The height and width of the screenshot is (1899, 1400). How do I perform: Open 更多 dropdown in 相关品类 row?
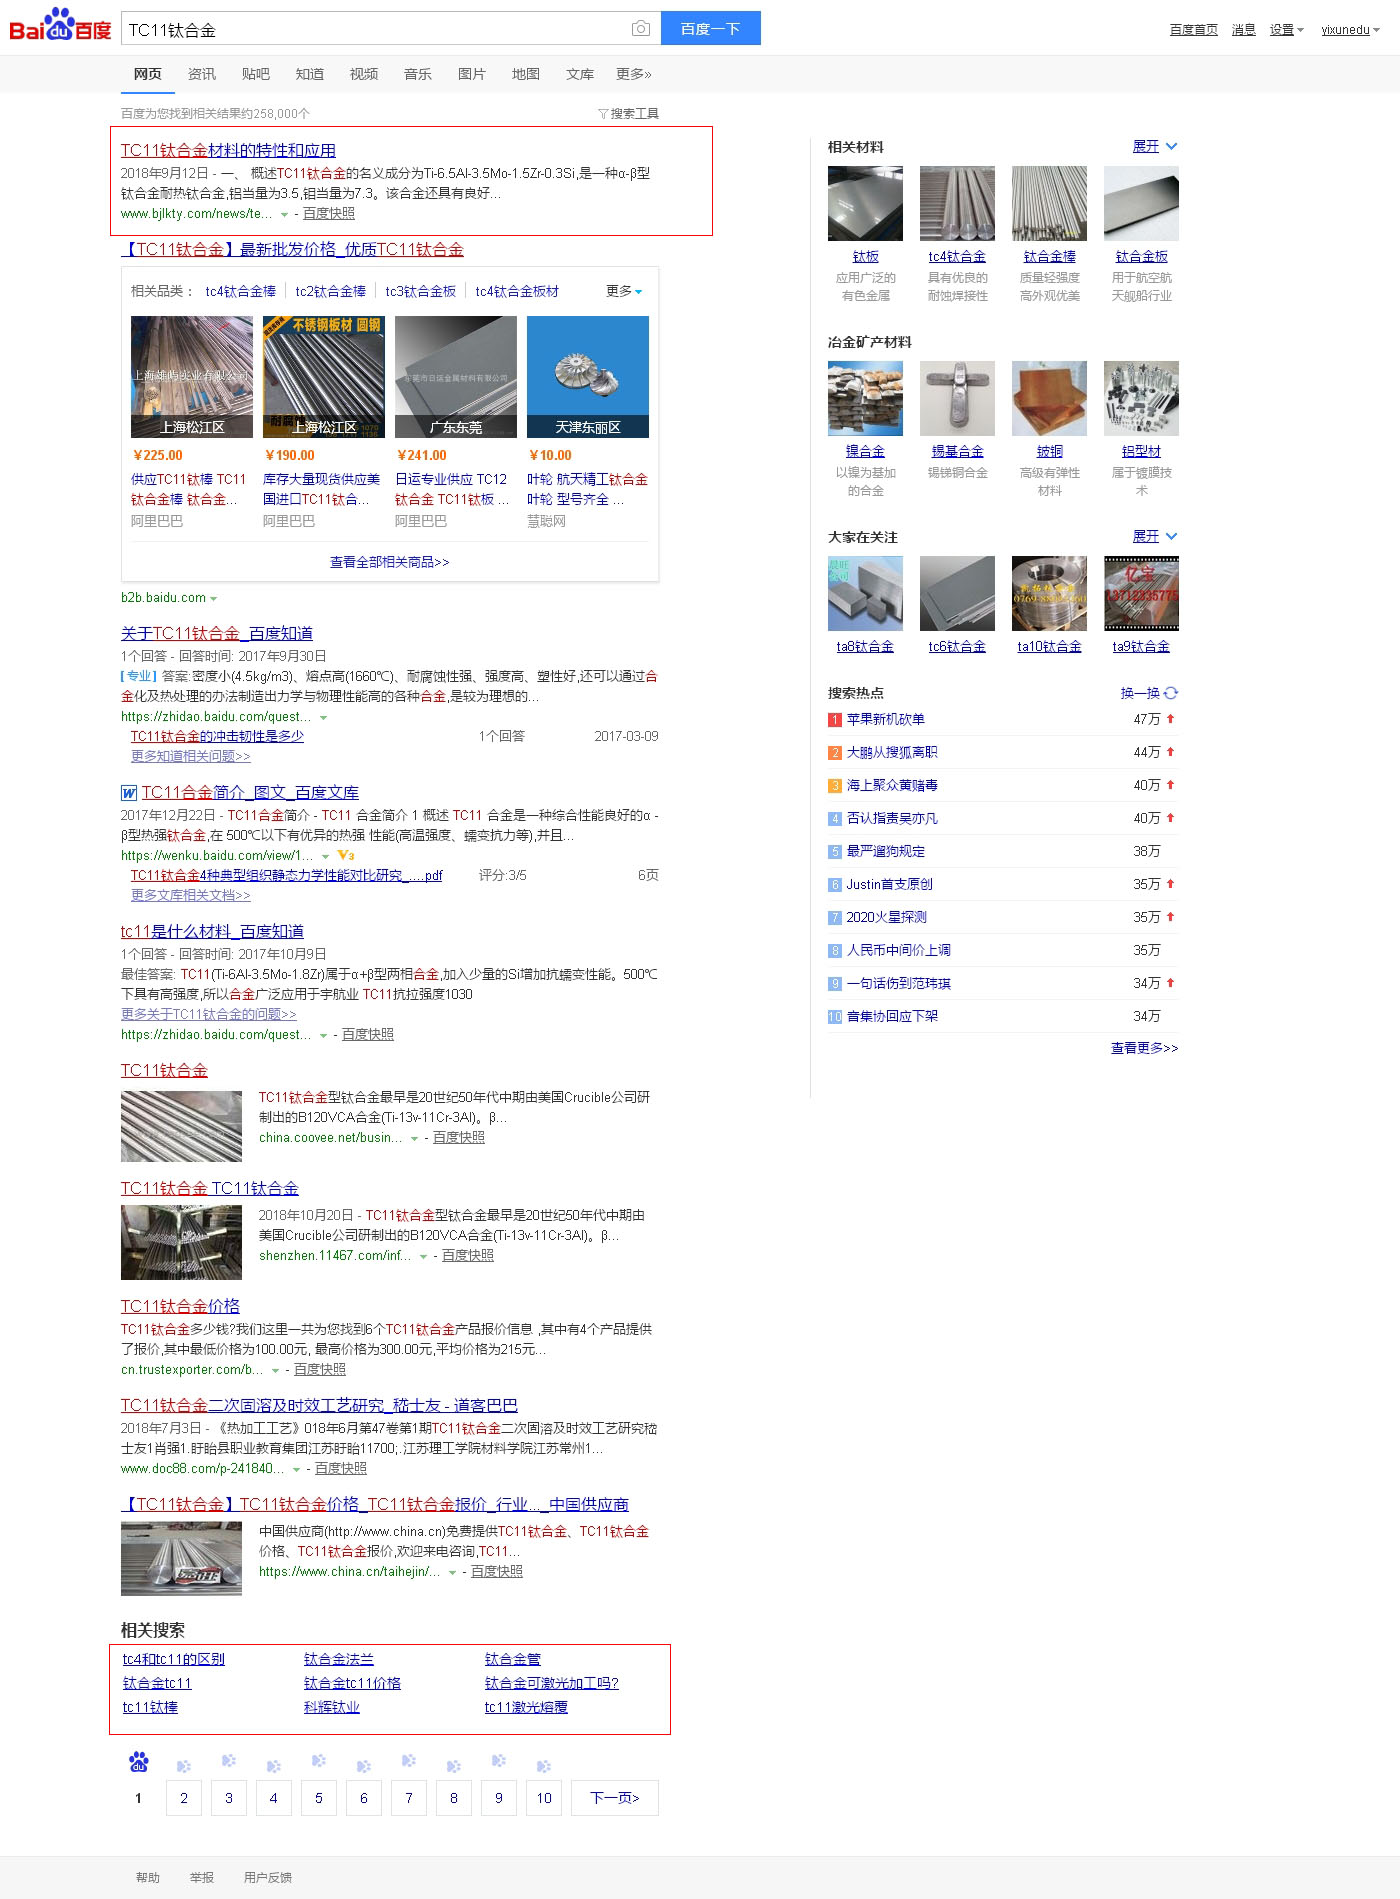tap(624, 291)
